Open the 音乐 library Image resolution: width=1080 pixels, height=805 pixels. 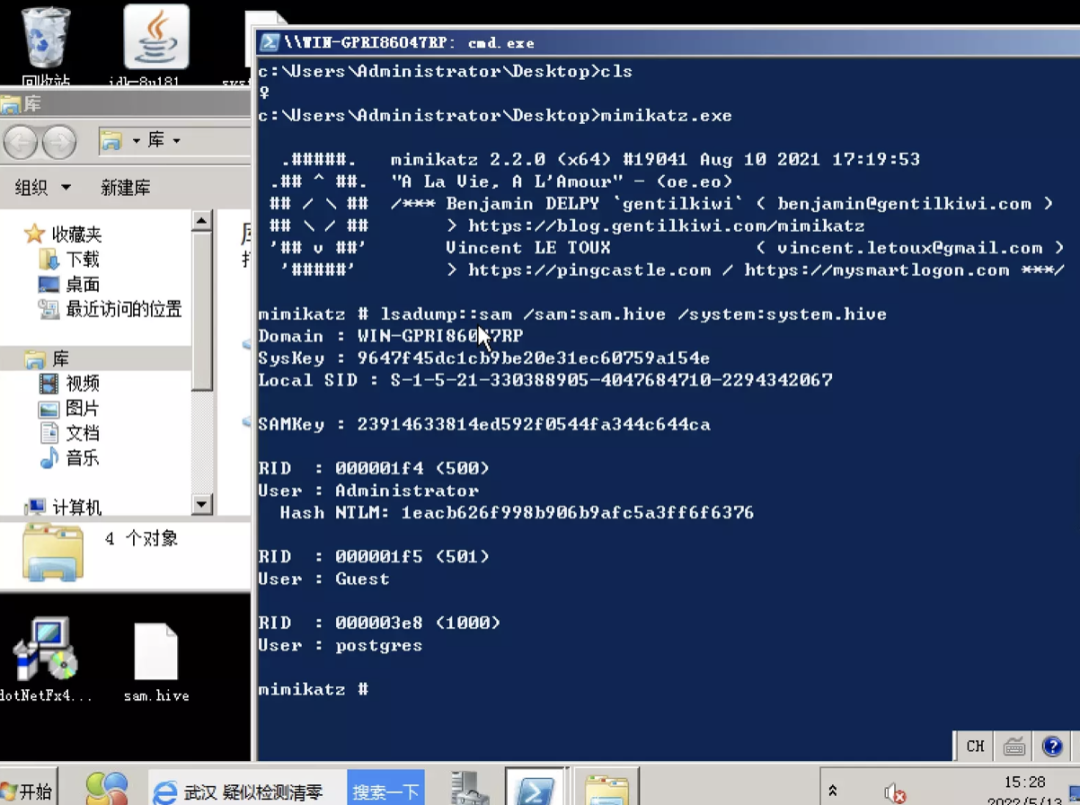coord(70,457)
